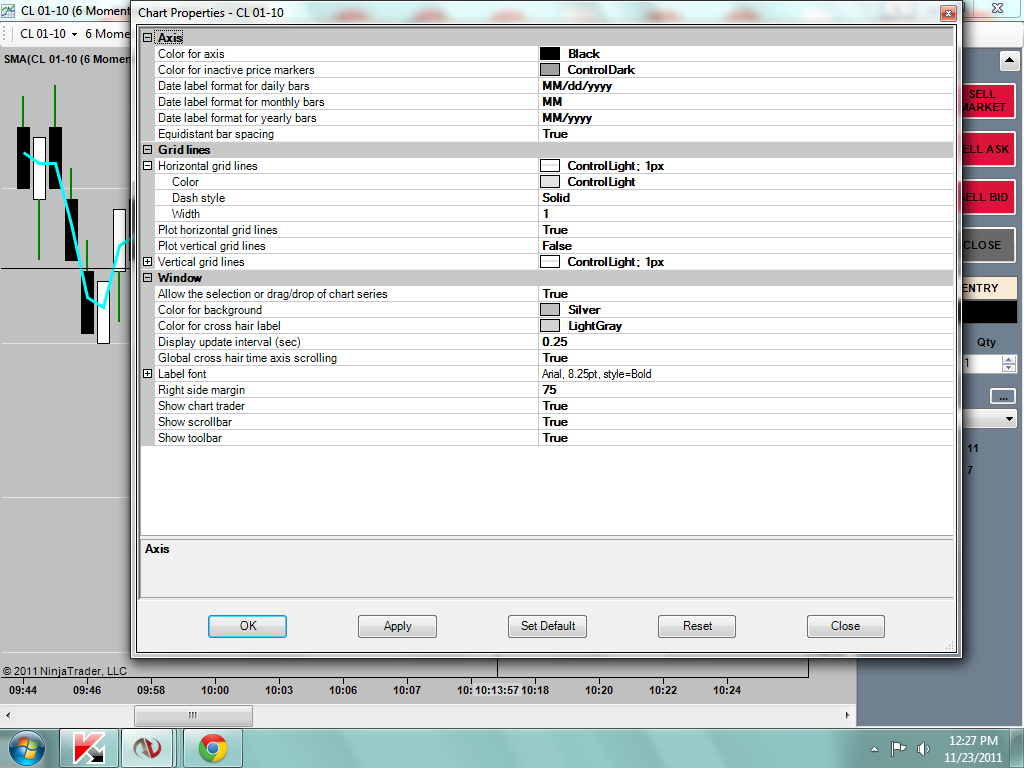Click the ellipsis button in chart trader

pyautogui.click(x=1002, y=396)
